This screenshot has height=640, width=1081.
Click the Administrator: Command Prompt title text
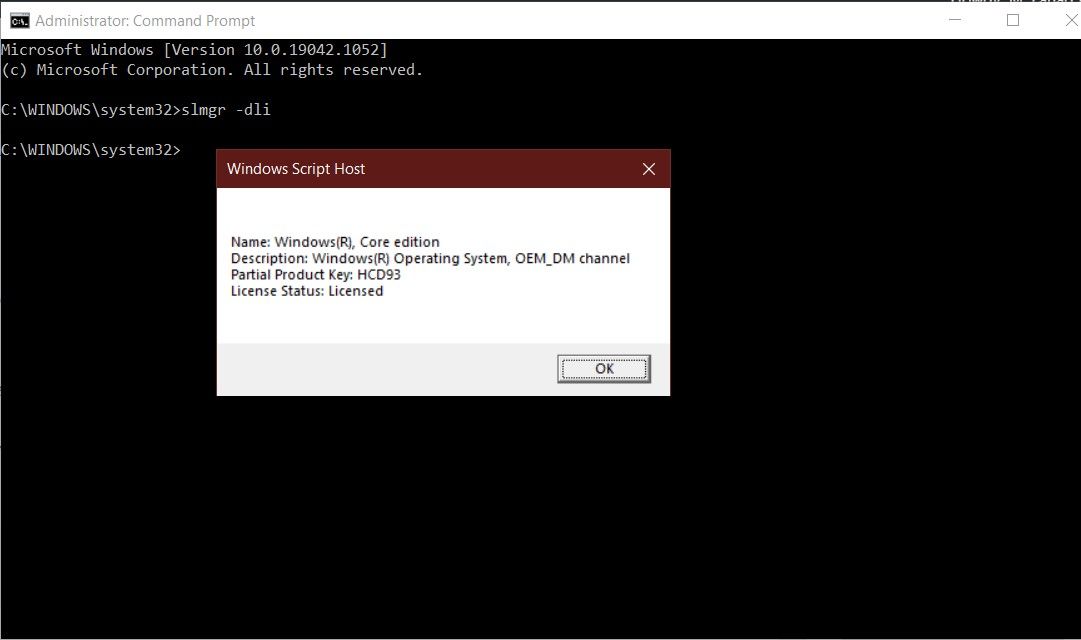point(145,20)
